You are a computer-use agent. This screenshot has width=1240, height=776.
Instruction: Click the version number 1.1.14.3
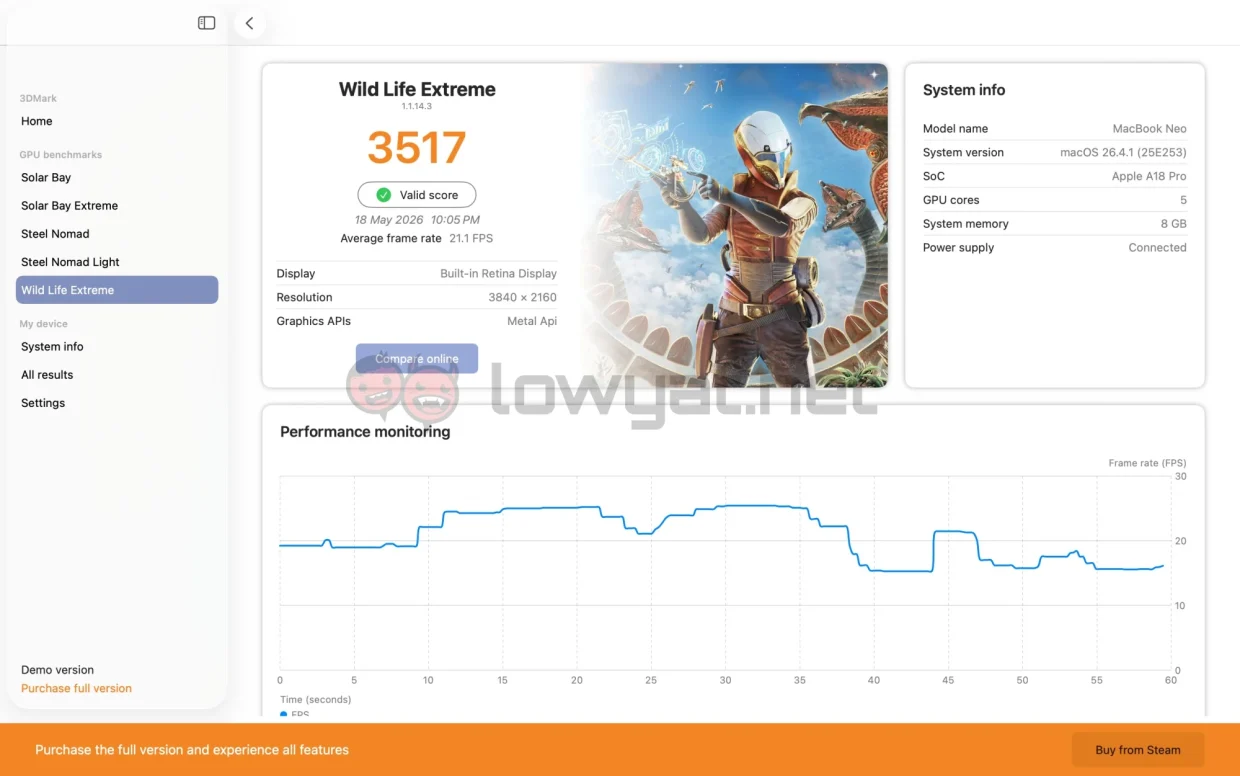pyautogui.click(x=417, y=106)
